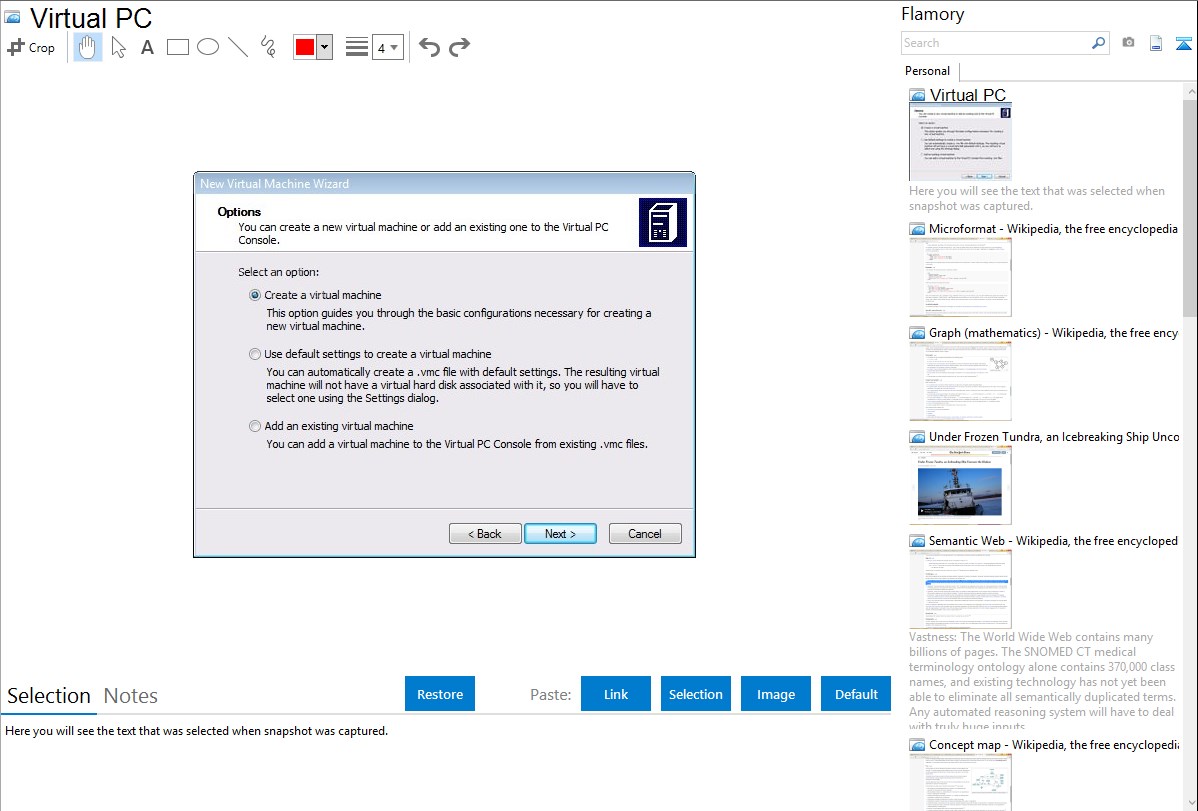Open the Microformat Wikipedia snapshot thumbnail

tap(960, 277)
